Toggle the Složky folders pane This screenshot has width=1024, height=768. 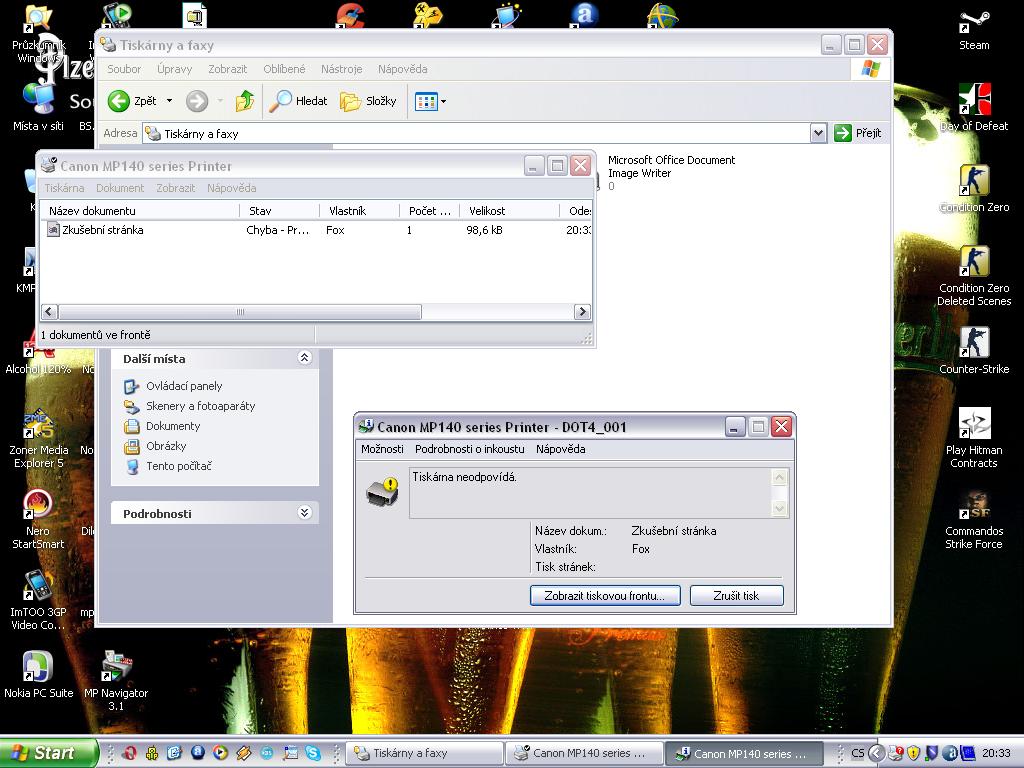(368, 101)
